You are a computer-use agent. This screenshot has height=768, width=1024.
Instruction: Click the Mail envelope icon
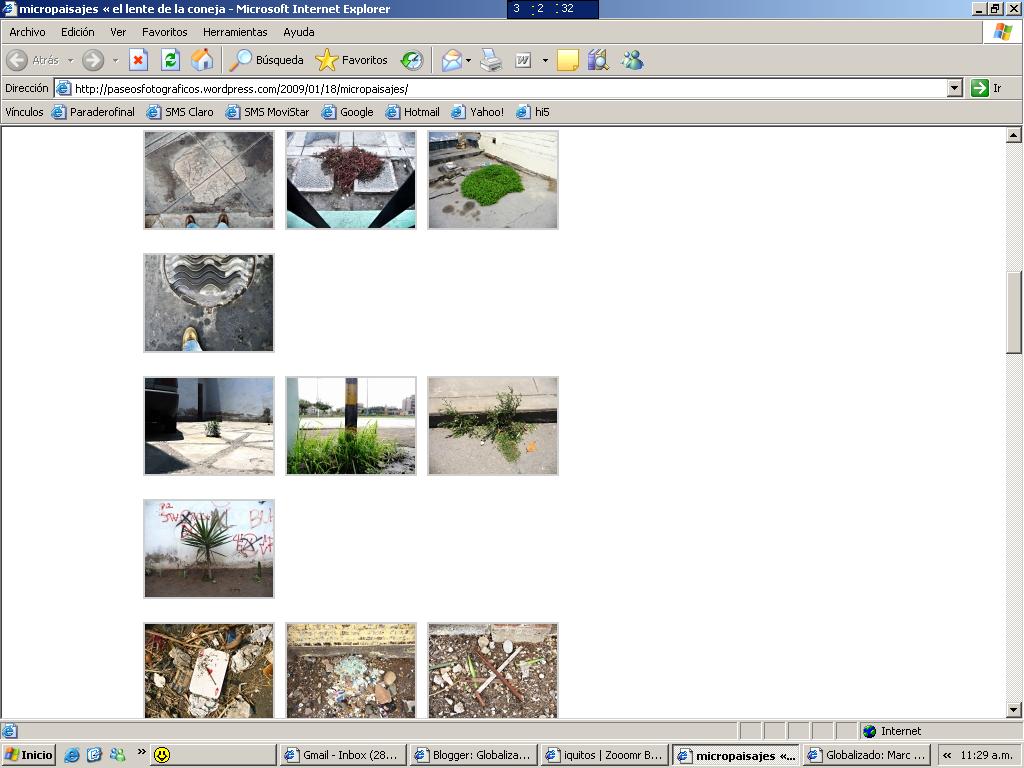coord(451,60)
